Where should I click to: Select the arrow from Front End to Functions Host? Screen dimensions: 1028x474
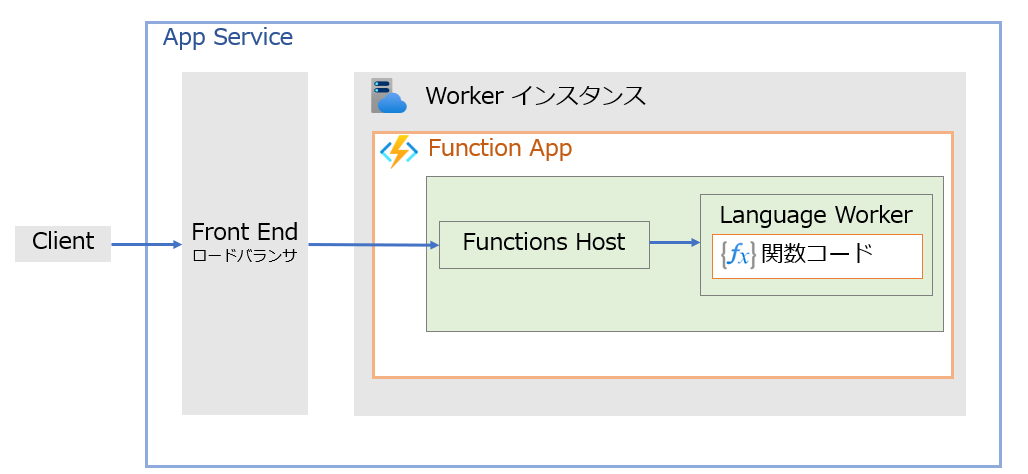(x=372, y=244)
